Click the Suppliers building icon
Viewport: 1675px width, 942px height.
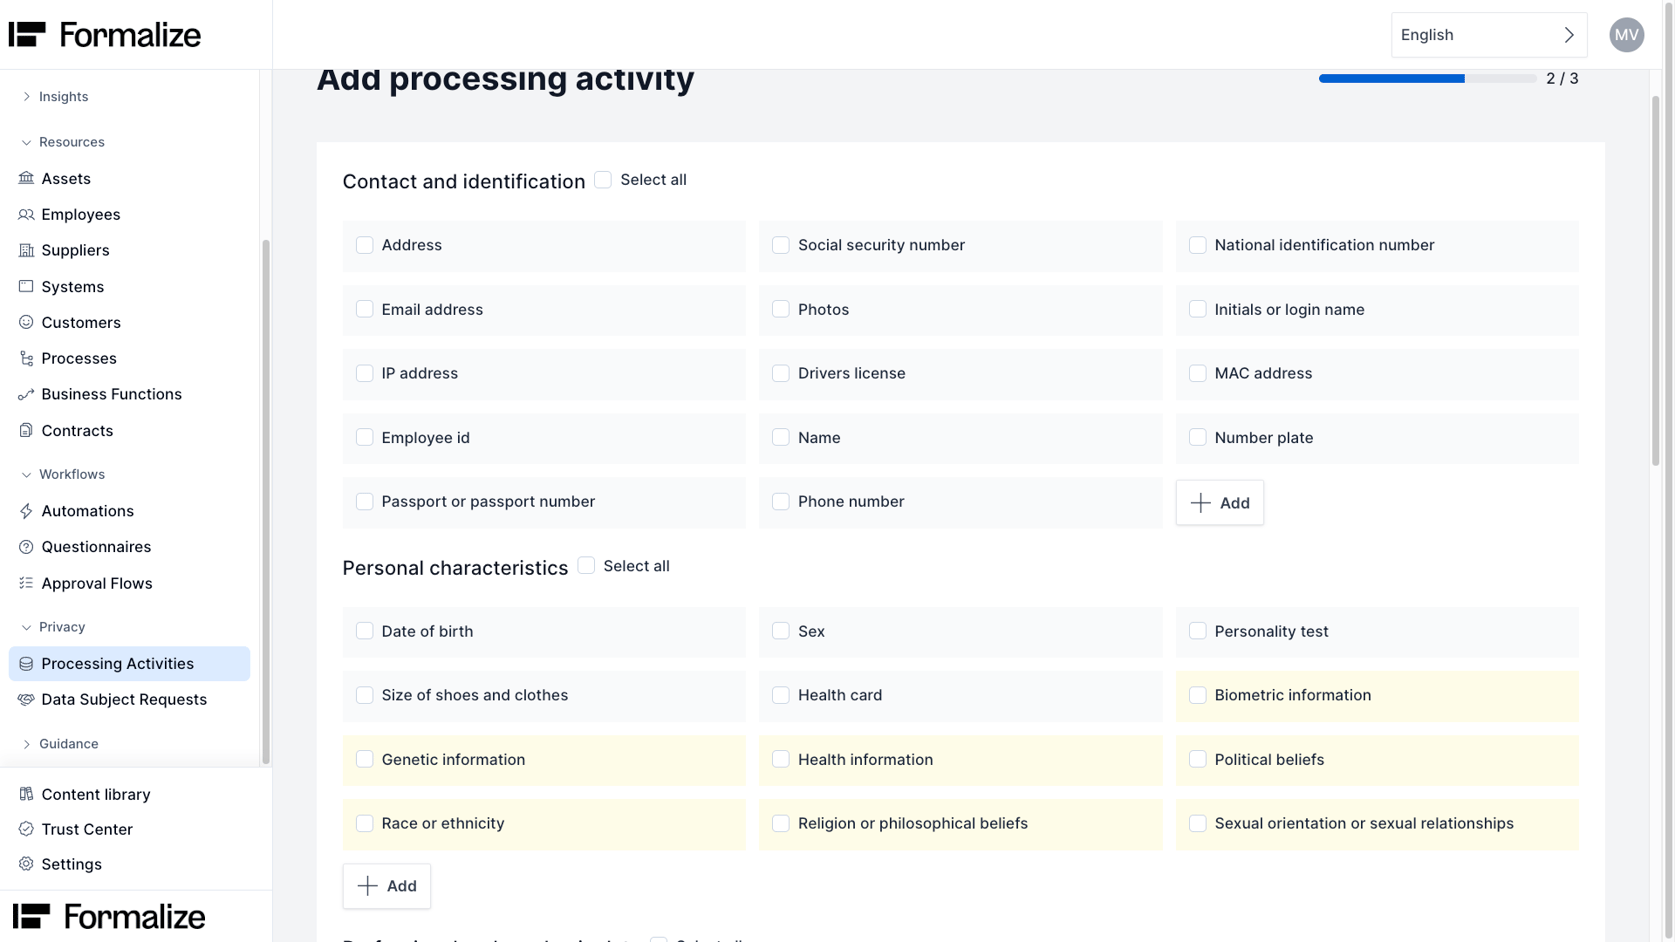coord(26,250)
